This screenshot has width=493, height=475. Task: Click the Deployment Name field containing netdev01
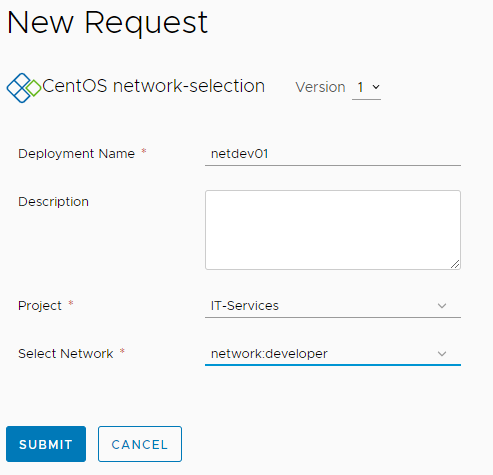click(x=333, y=154)
